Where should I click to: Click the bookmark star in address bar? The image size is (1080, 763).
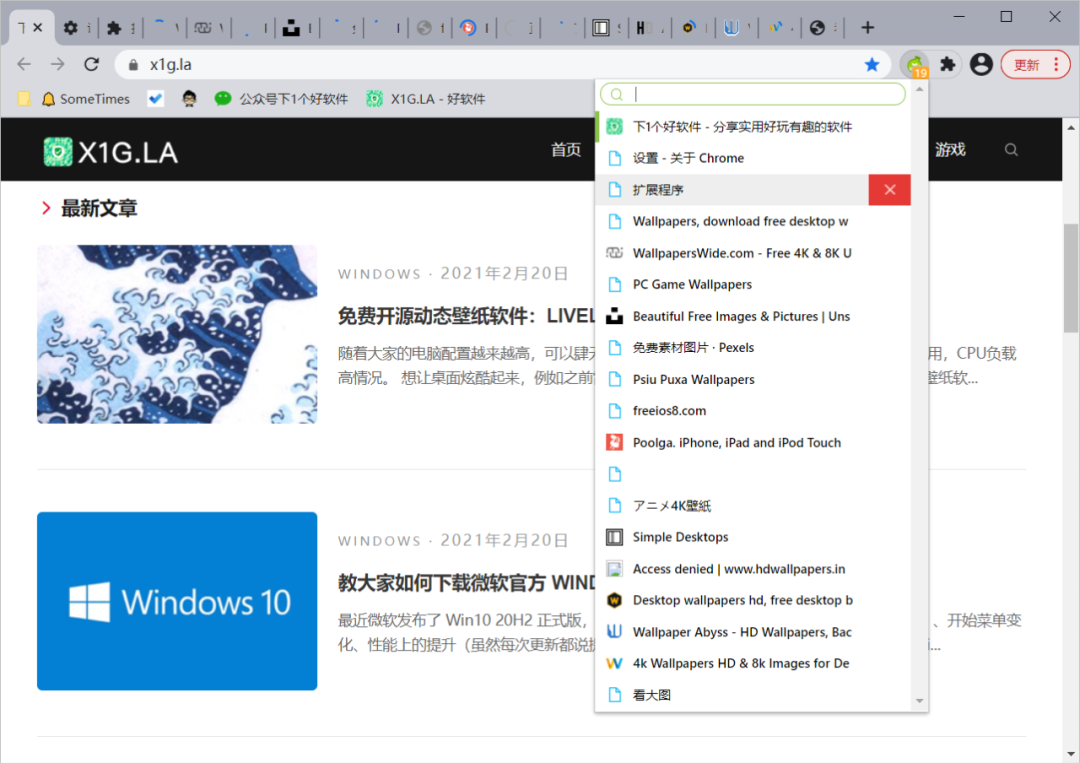click(872, 64)
